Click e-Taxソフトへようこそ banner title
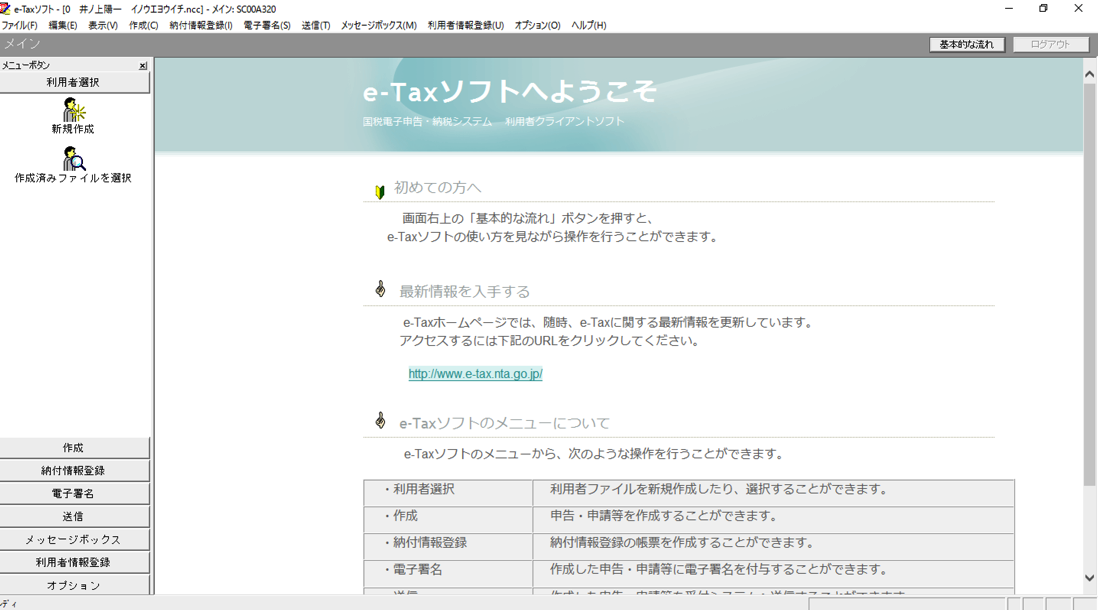 pyautogui.click(x=510, y=92)
